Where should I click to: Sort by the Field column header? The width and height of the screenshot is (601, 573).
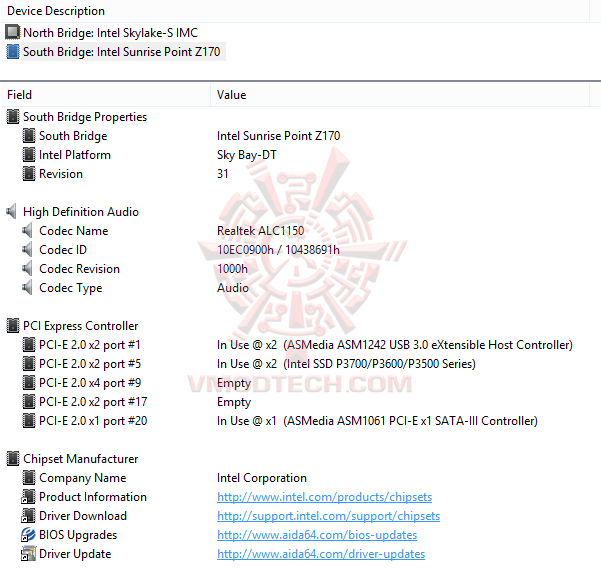tap(105, 95)
